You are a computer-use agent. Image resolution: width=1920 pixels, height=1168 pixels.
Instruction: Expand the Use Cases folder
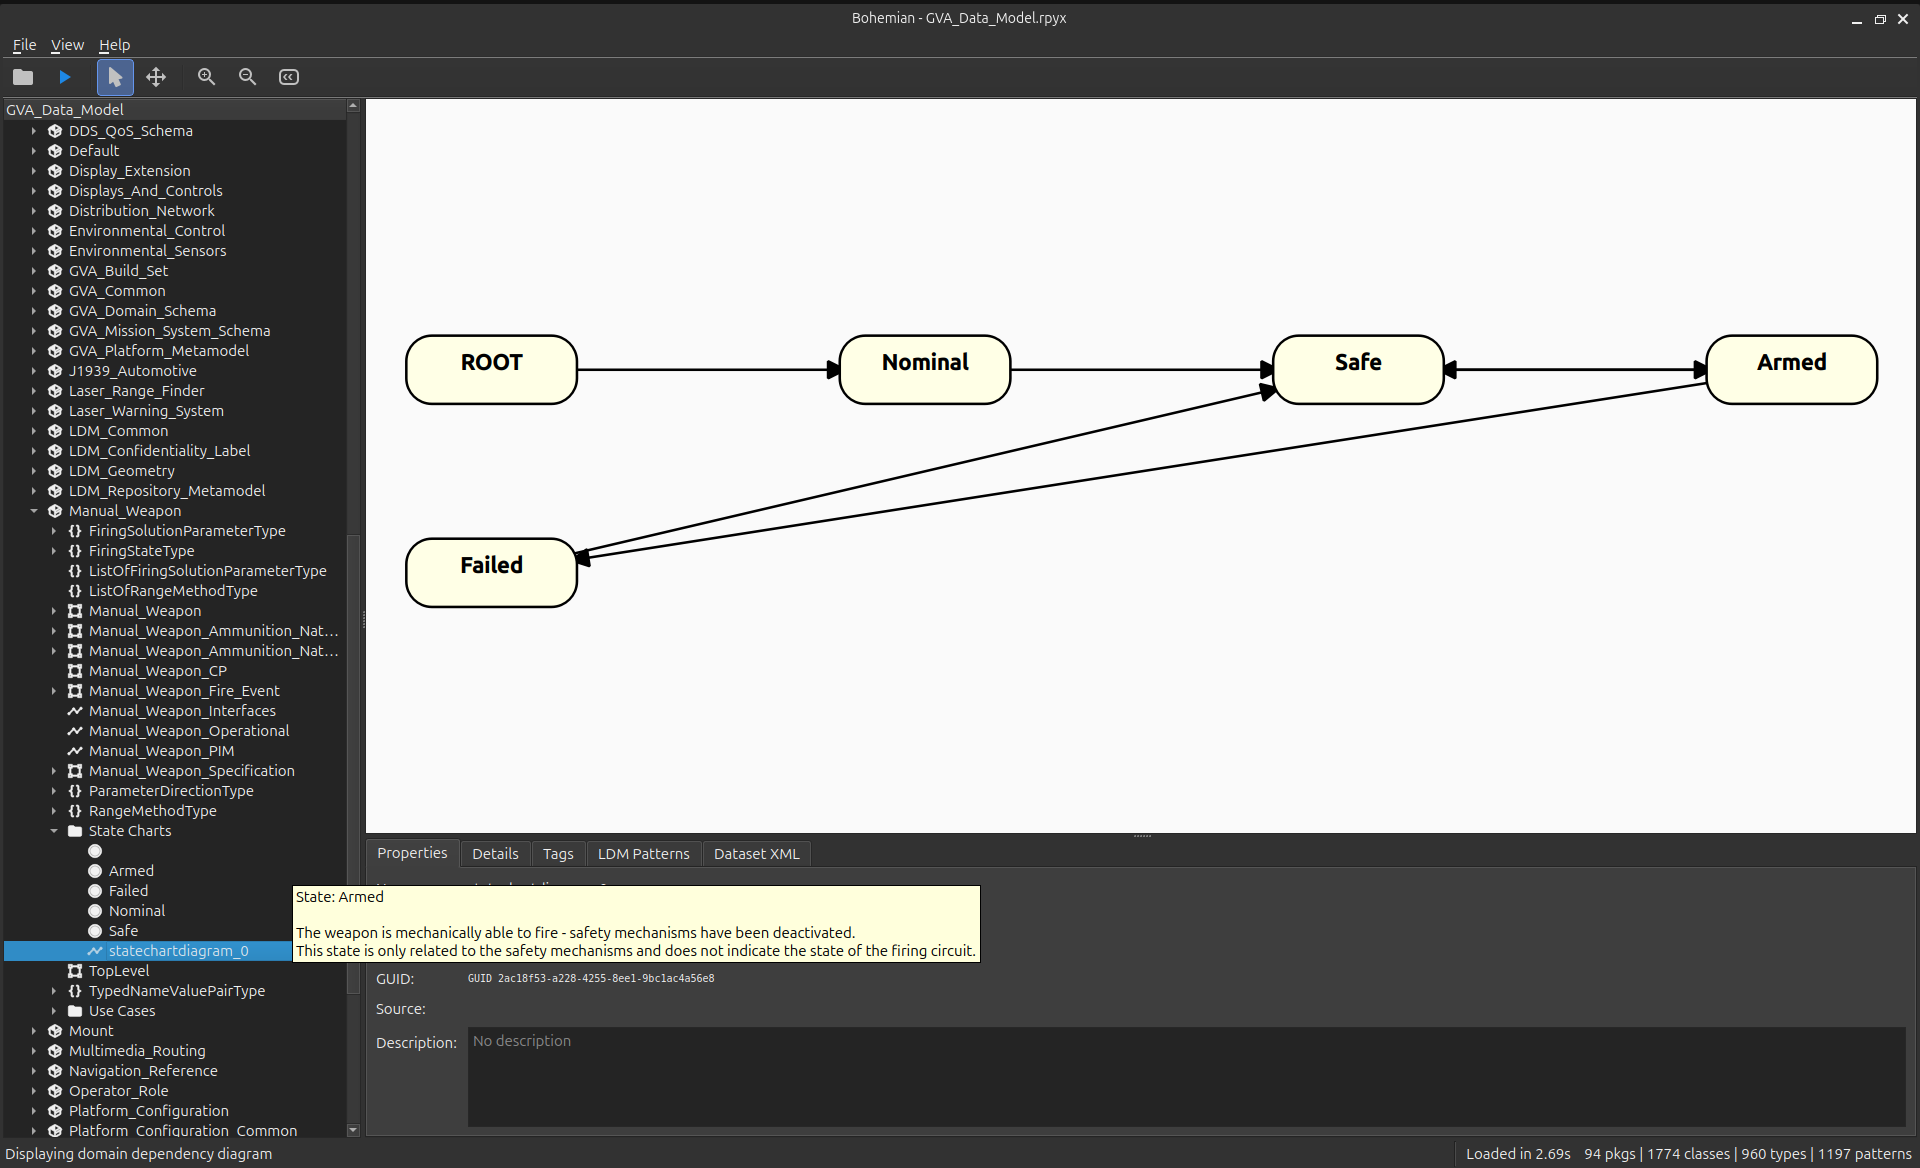[54, 1011]
